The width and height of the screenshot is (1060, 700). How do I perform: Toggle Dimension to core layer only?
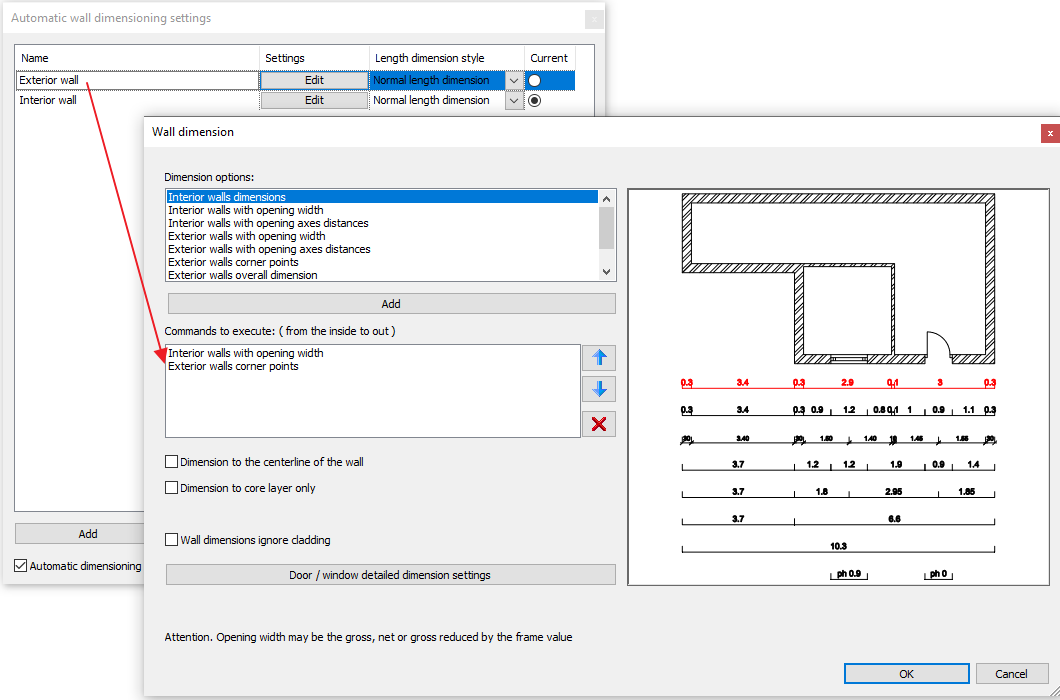coord(172,489)
